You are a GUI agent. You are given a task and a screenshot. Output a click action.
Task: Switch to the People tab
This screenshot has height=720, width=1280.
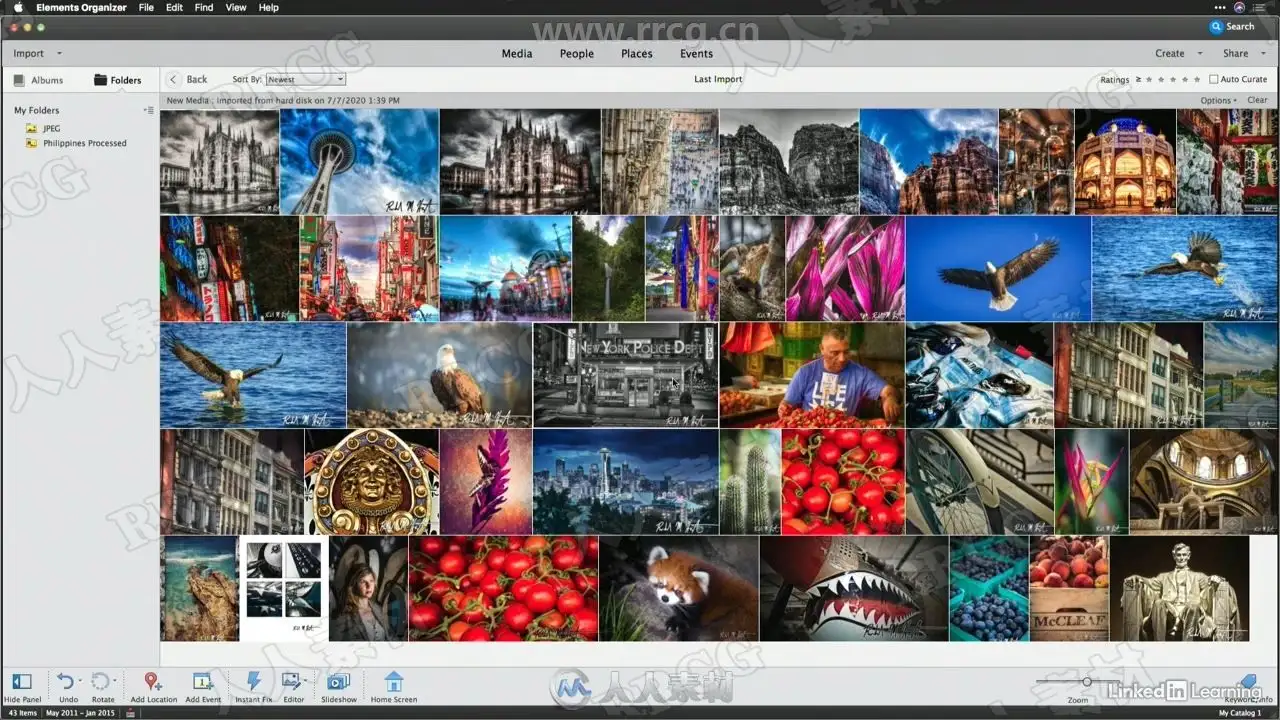point(577,54)
